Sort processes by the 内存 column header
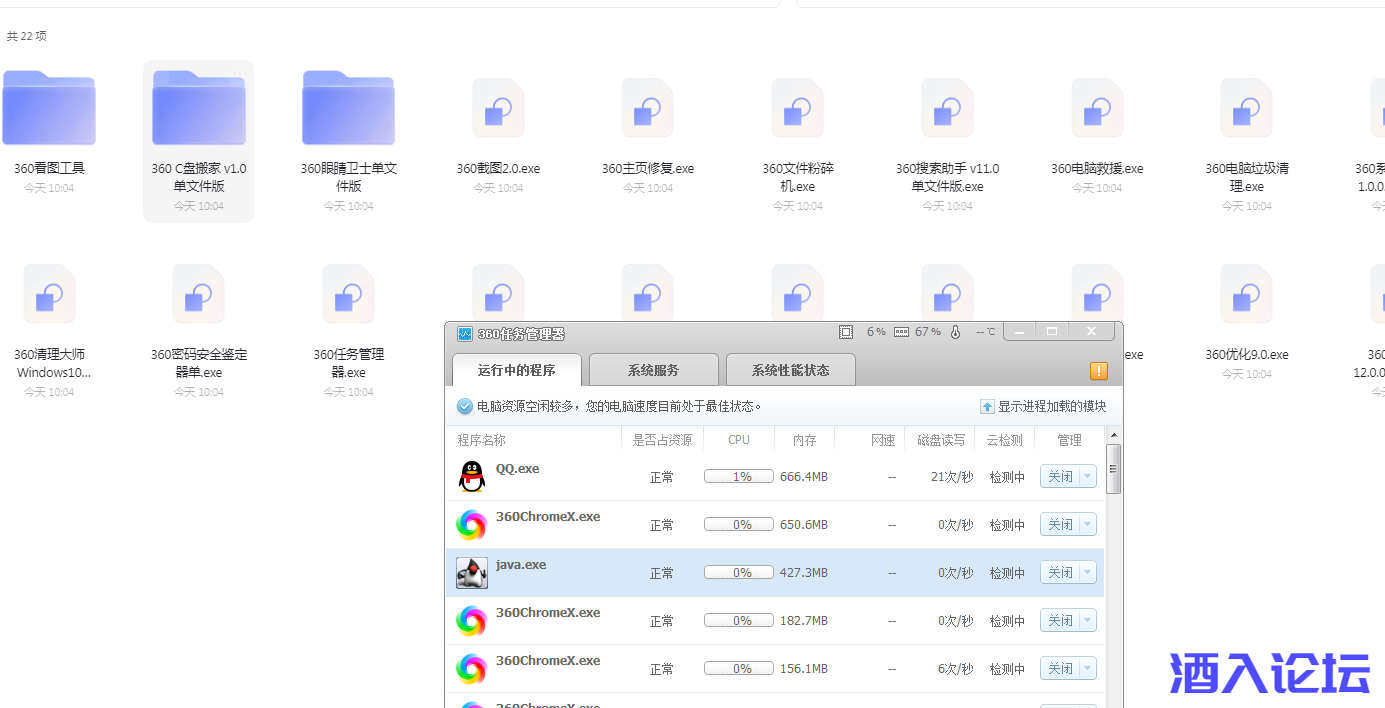 pyautogui.click(x=804, y=440)
